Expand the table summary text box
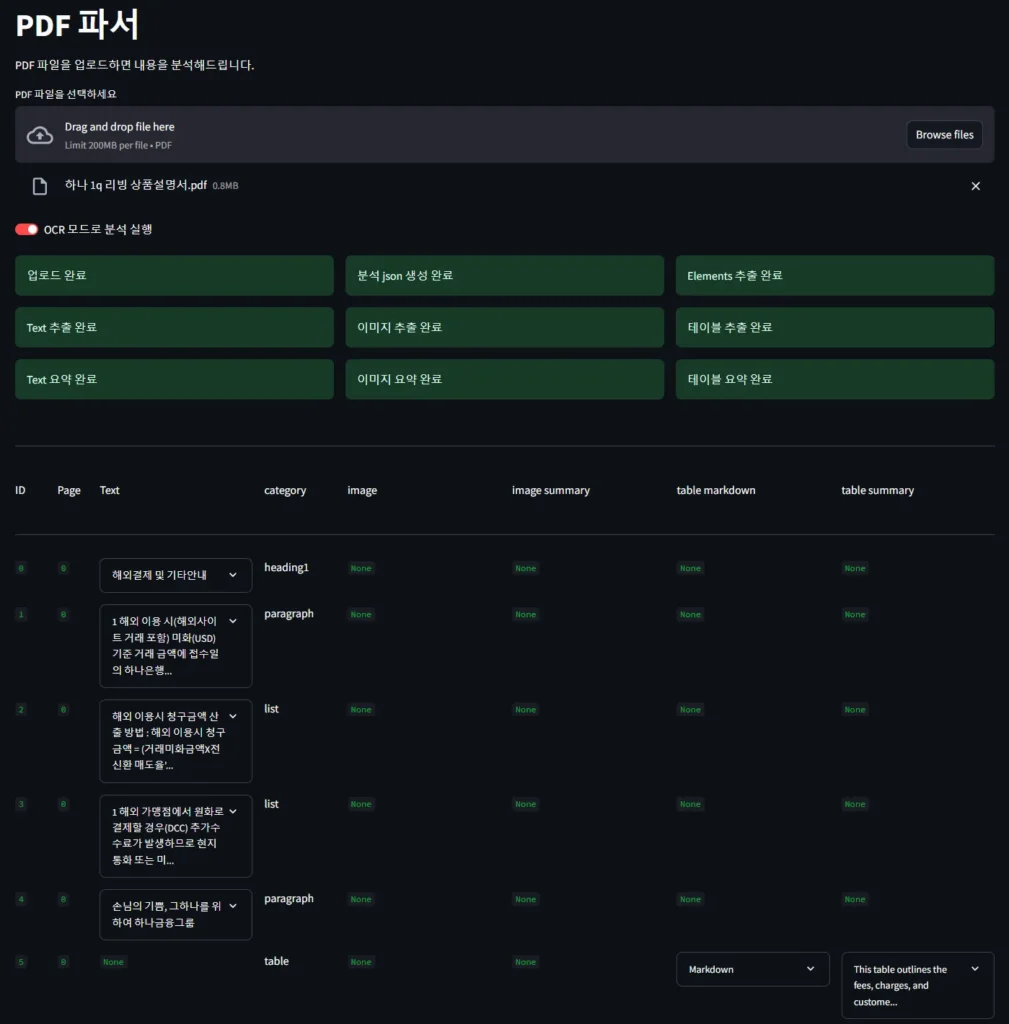 pos(917,984)
